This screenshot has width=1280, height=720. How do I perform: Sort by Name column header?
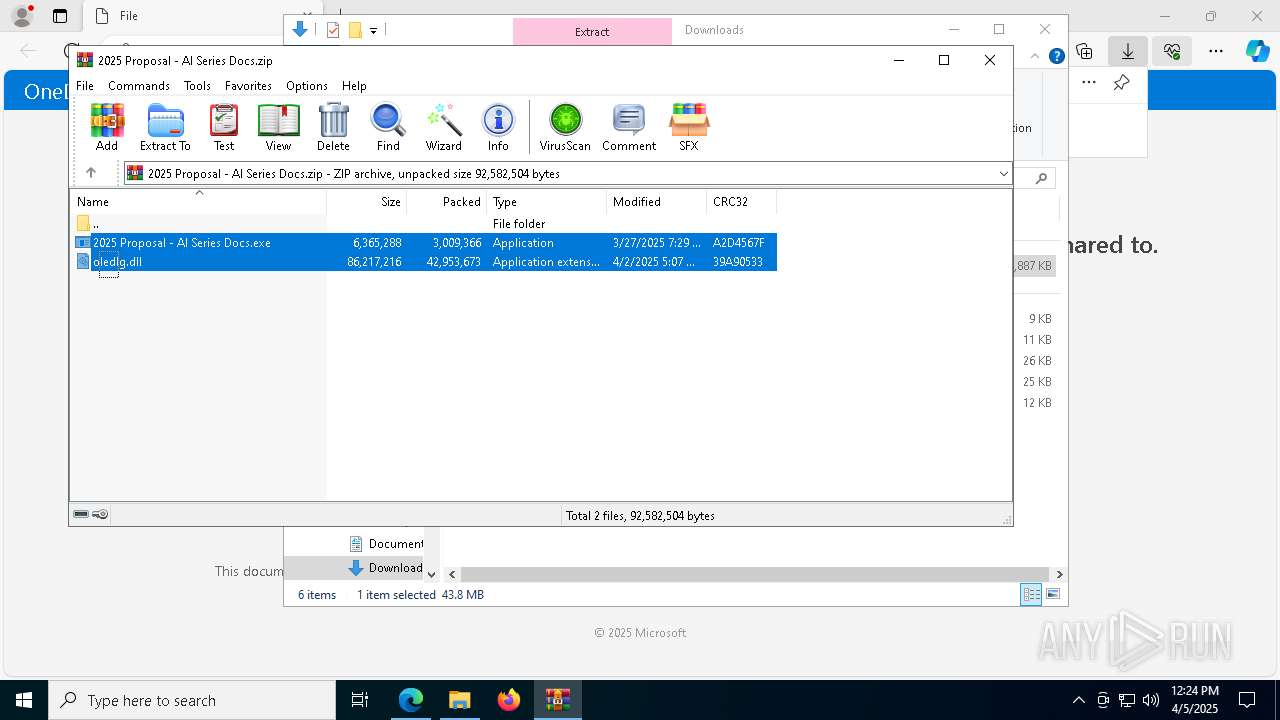click(198, 202)
